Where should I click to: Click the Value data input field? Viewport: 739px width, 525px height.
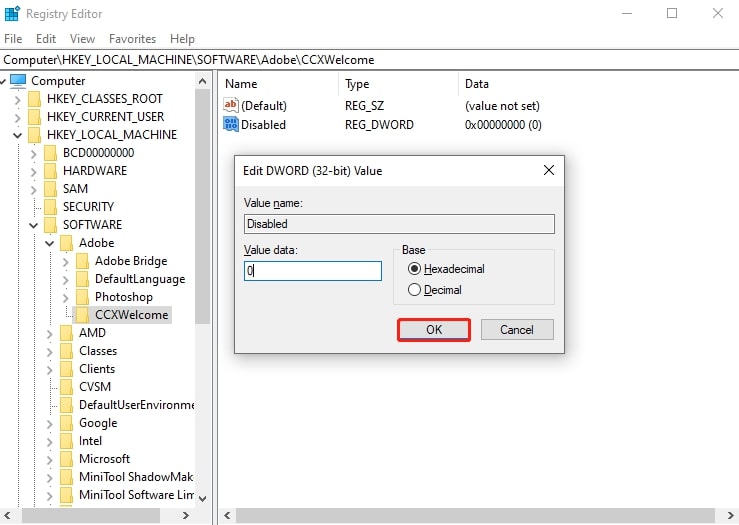click(x=313, y=271)
